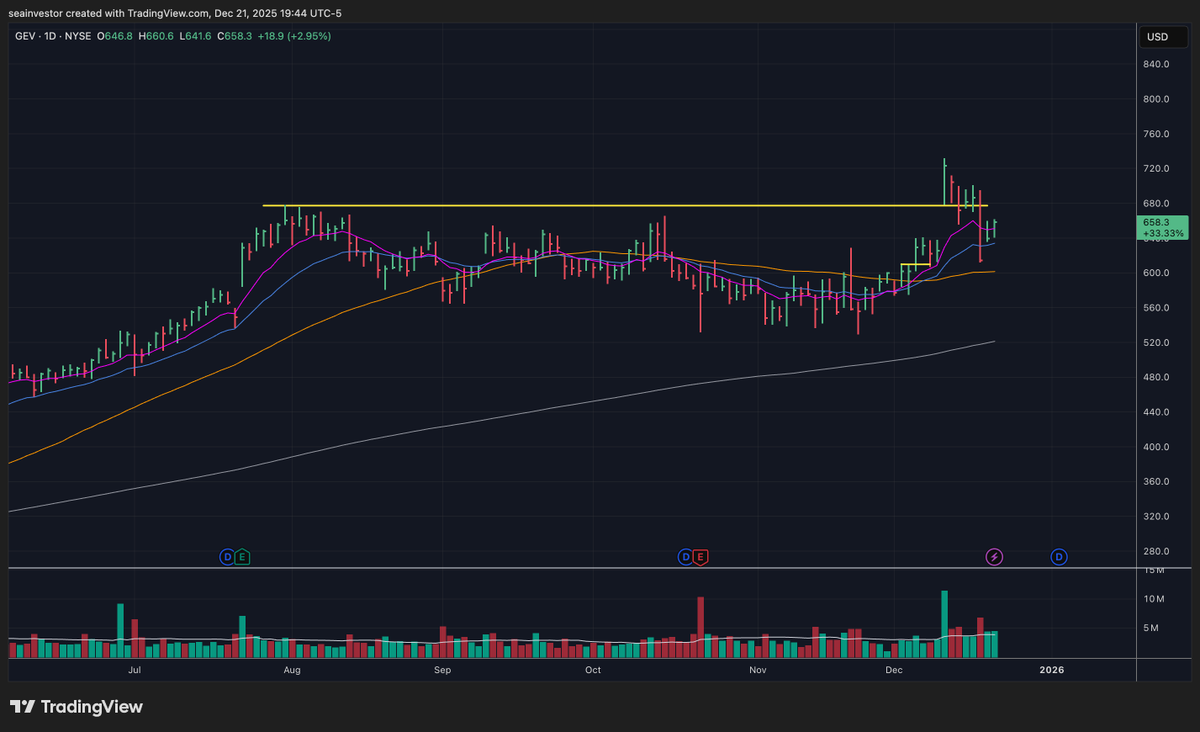Click the blue dividend D marker in July
Viewport: 1200px width, 732px height.
227,556
